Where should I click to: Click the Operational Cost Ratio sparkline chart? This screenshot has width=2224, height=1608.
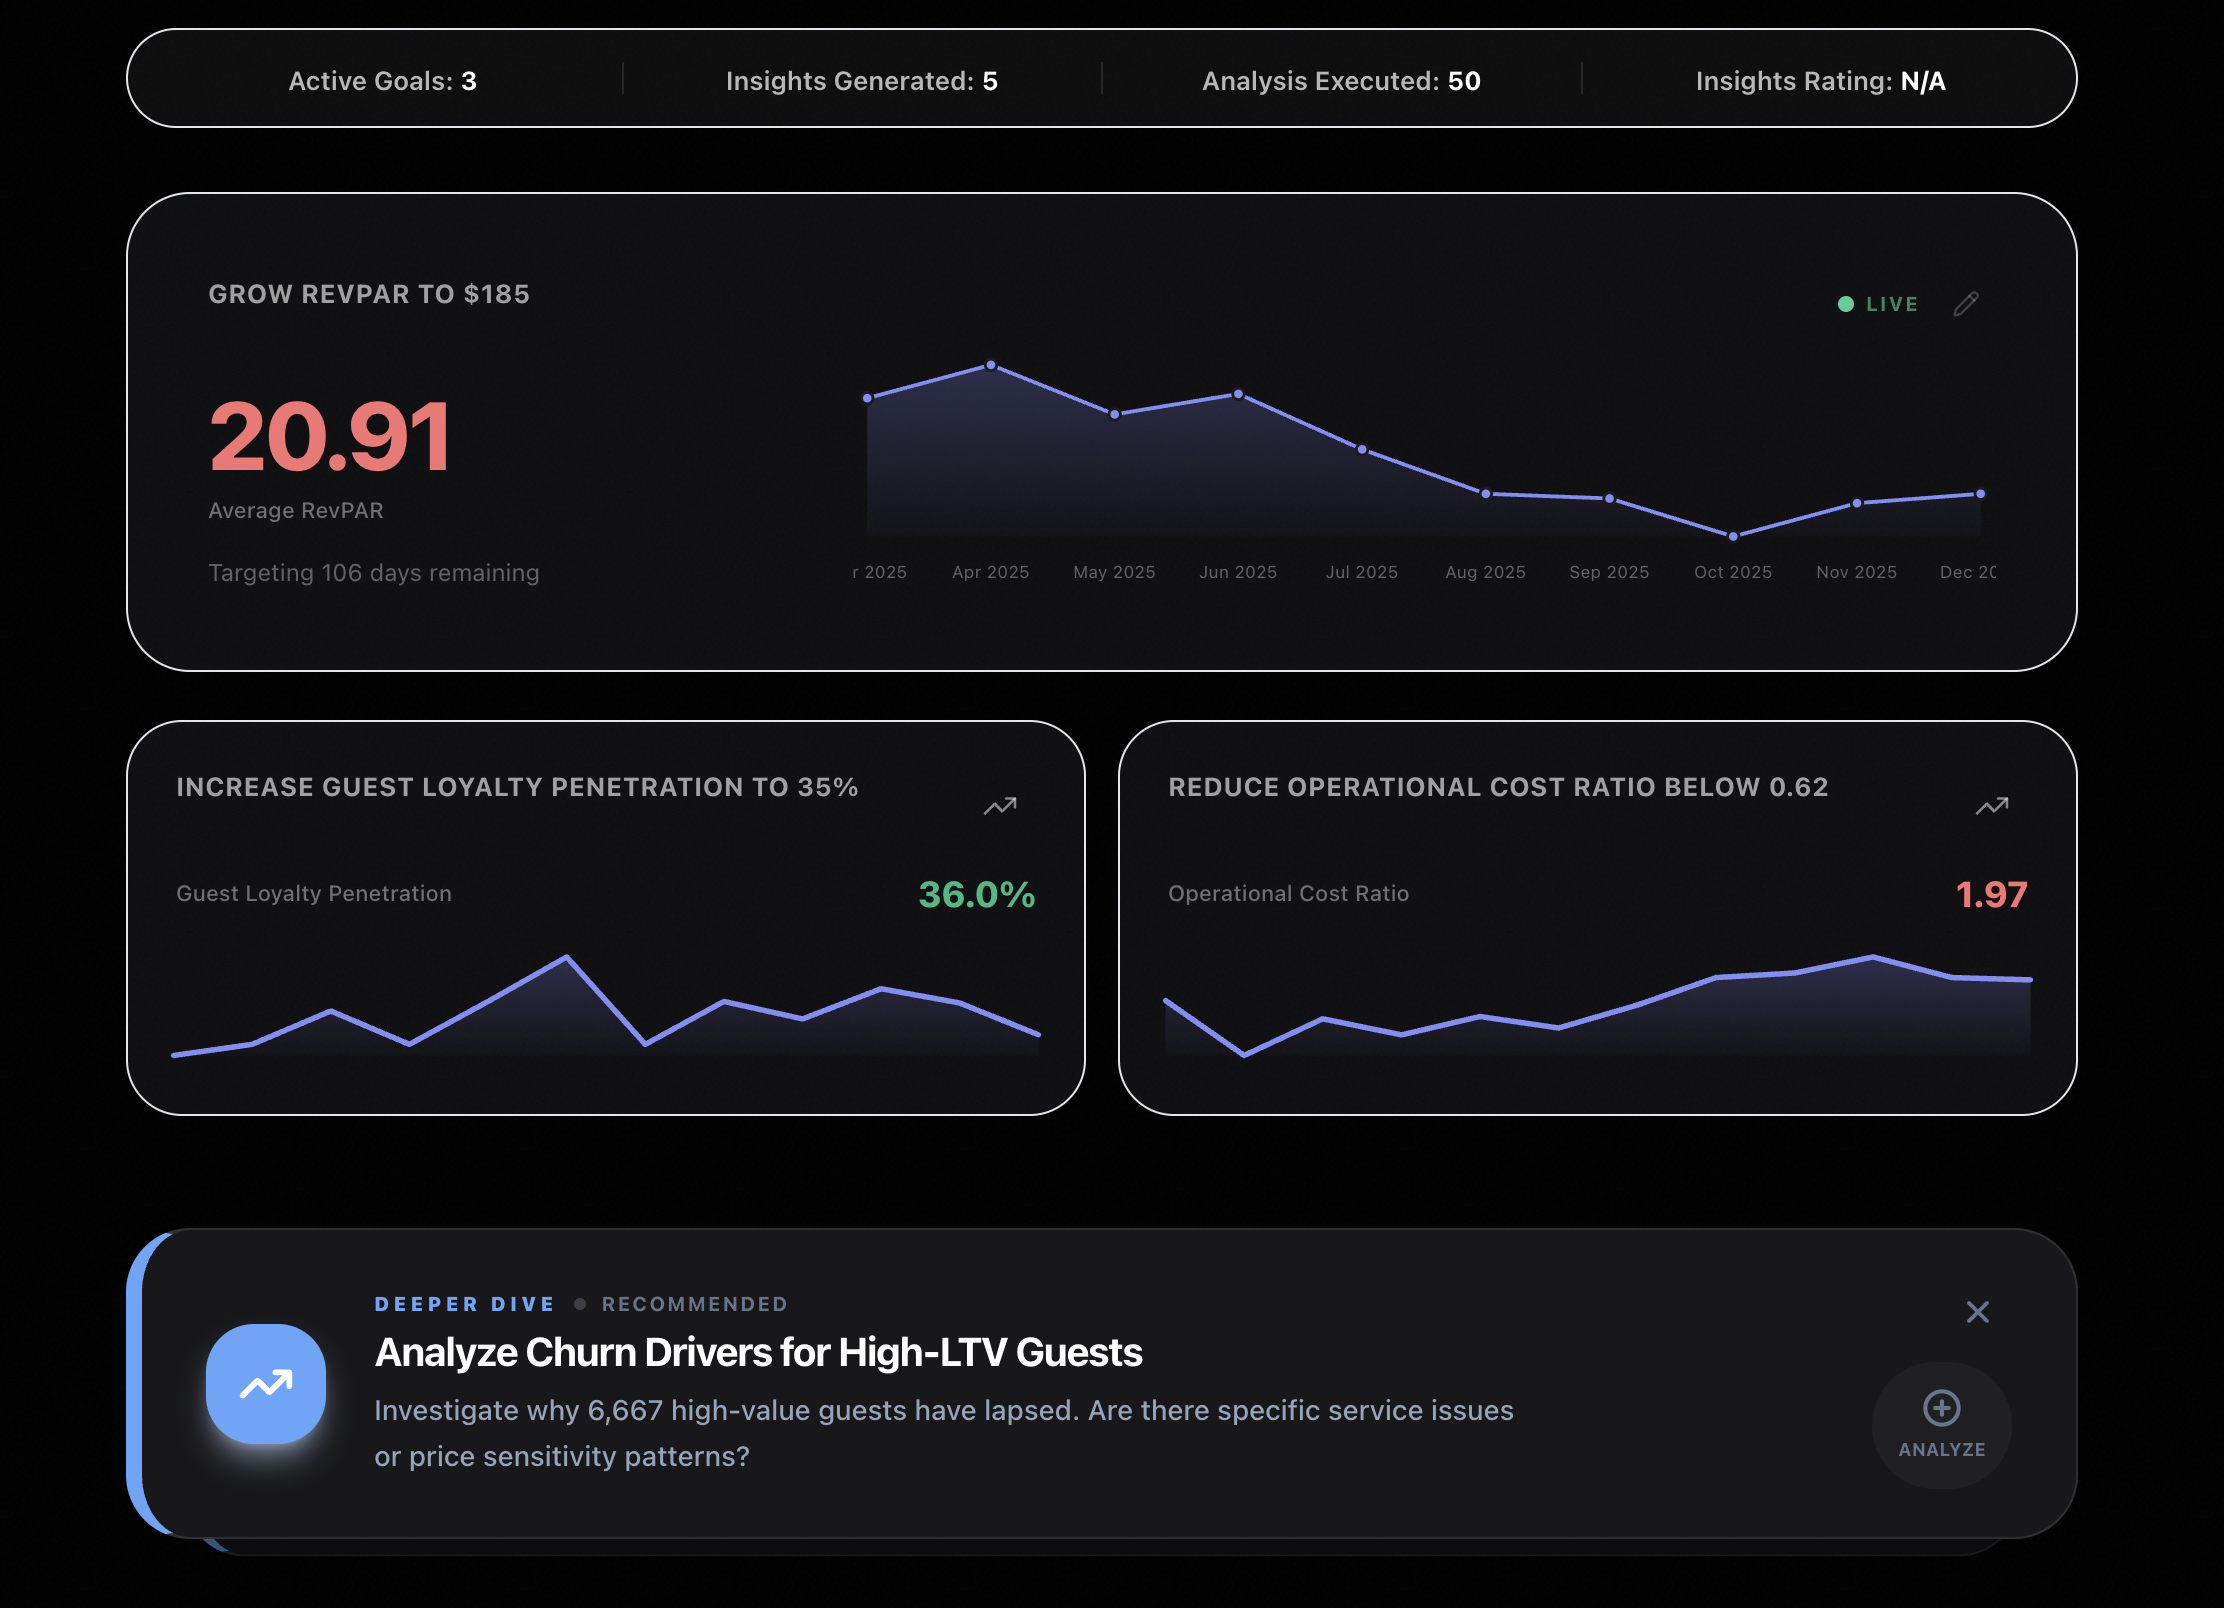(x=1598, y=1006)
